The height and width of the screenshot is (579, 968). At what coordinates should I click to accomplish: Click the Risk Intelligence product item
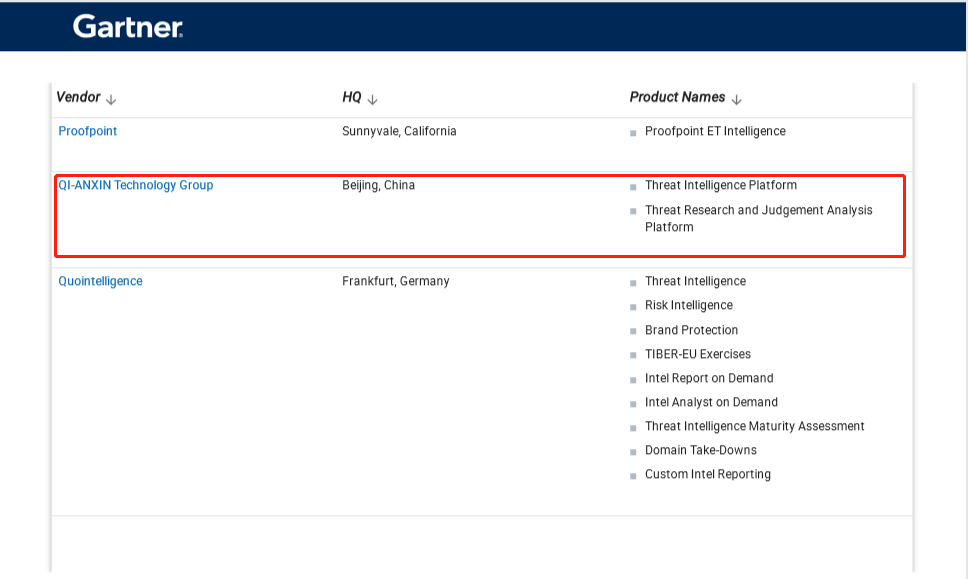pos(688,305)
